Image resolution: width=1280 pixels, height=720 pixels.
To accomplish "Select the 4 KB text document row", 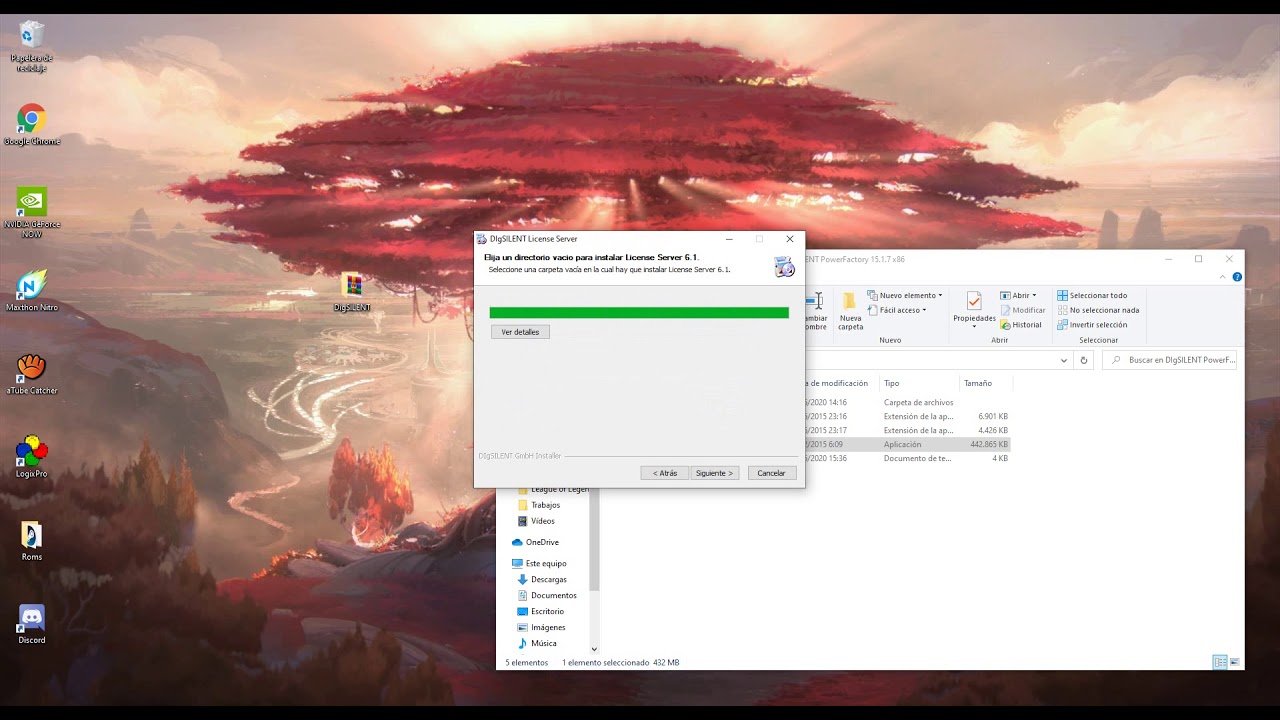I will pos(907,458).
